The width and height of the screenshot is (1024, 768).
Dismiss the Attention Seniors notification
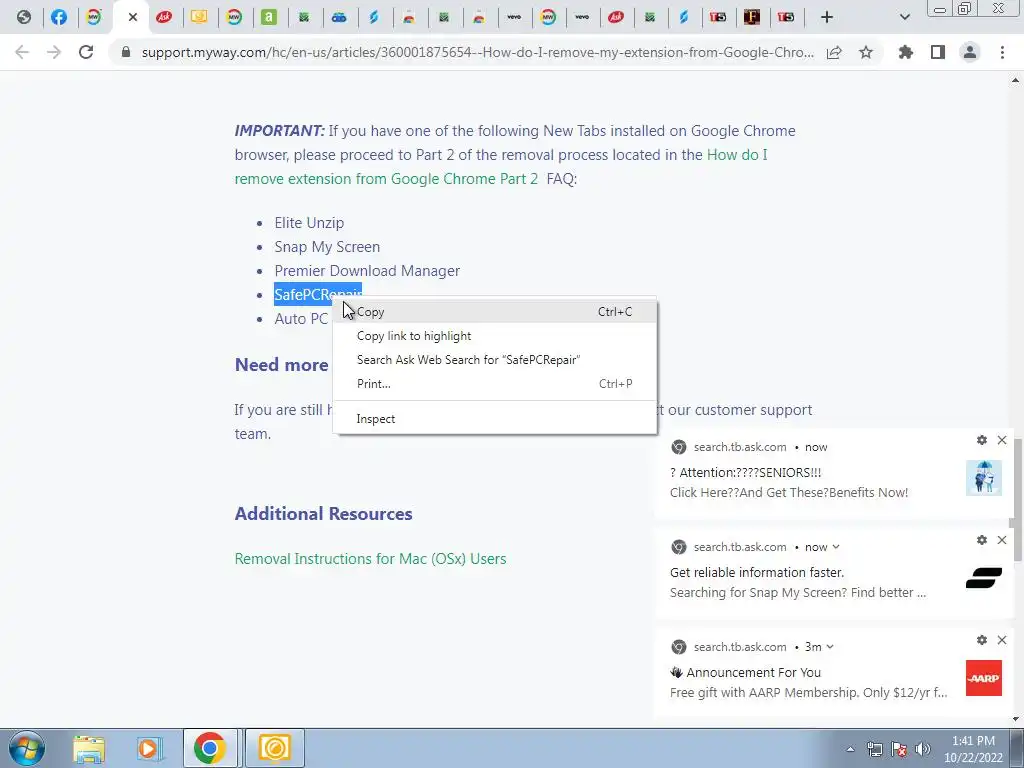click(1002, 440)
